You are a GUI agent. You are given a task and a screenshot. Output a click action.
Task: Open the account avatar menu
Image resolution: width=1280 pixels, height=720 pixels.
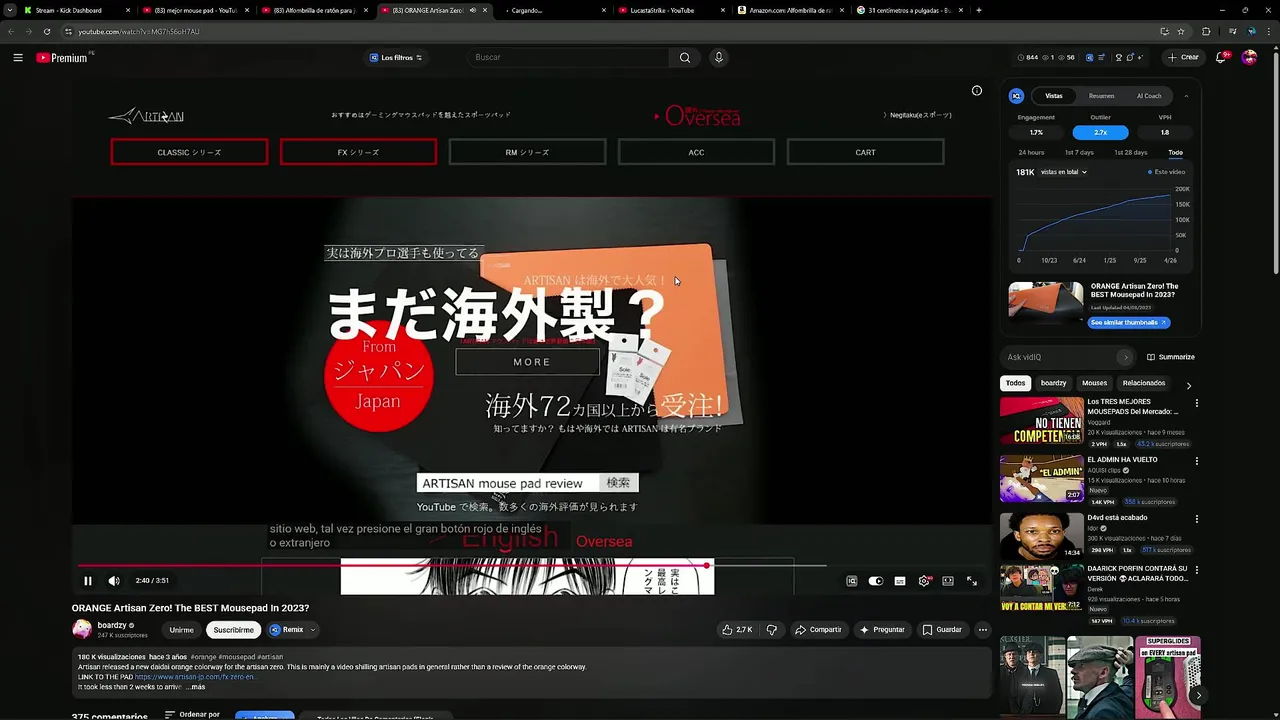click(1249, 57)
